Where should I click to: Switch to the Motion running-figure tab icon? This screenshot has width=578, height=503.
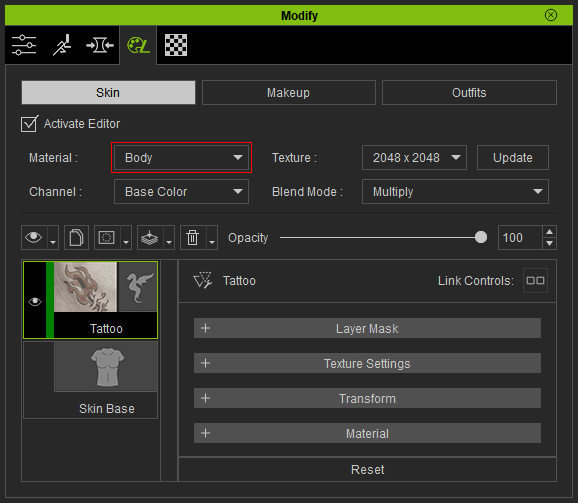(x=62, y=45)
